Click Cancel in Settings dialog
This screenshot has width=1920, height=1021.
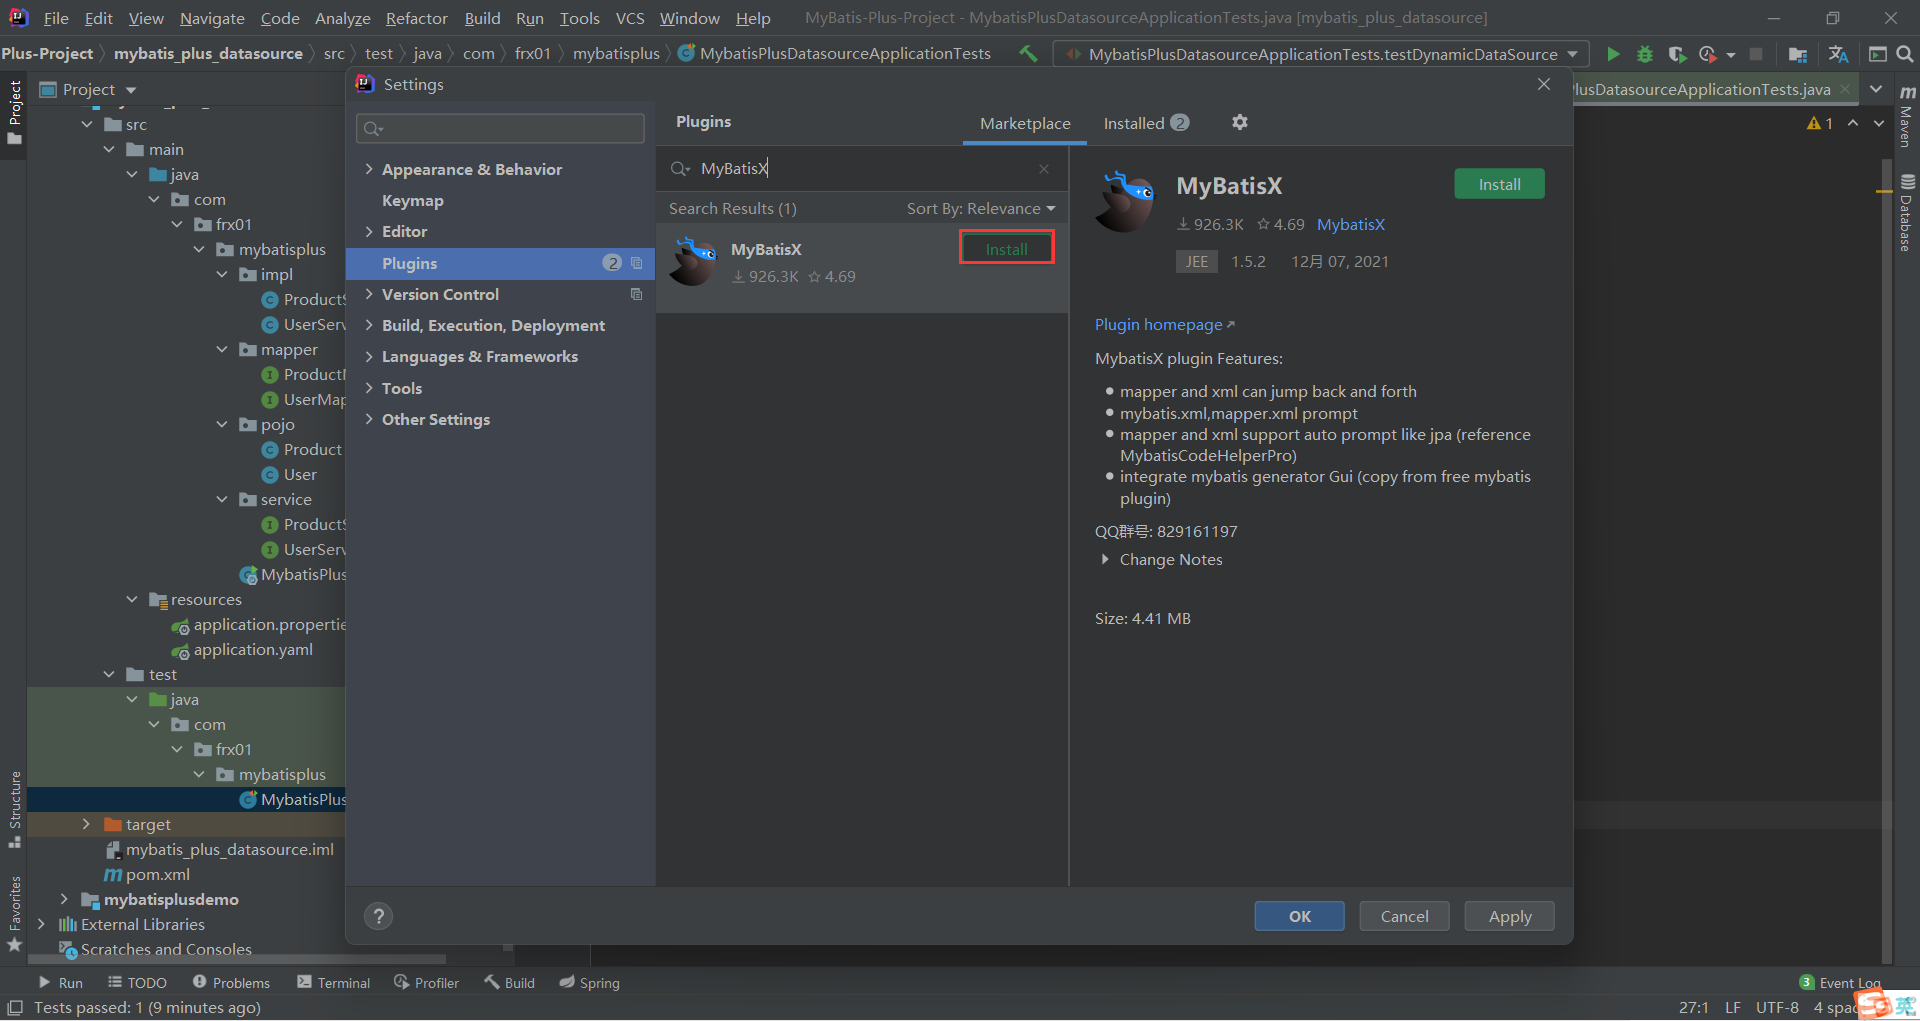coord(1404,916)
